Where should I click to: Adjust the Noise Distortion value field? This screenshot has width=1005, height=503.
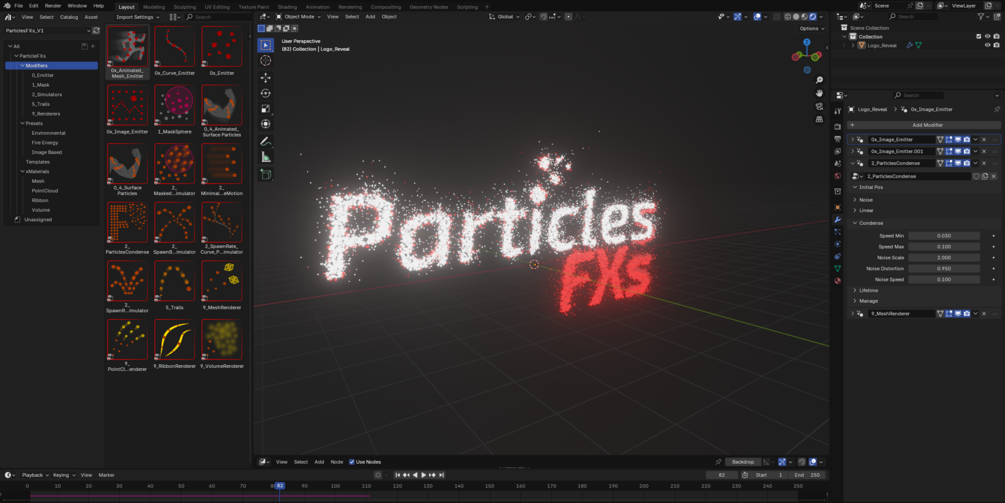point(943,268)
